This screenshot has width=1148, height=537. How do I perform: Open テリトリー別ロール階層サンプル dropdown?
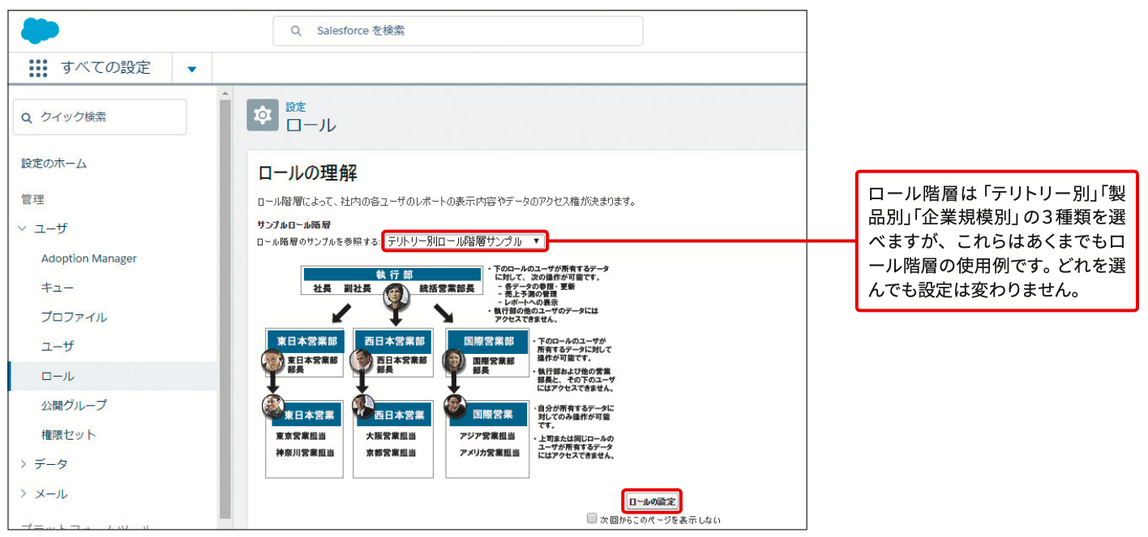pyautogui.click(x=464, y=240)
